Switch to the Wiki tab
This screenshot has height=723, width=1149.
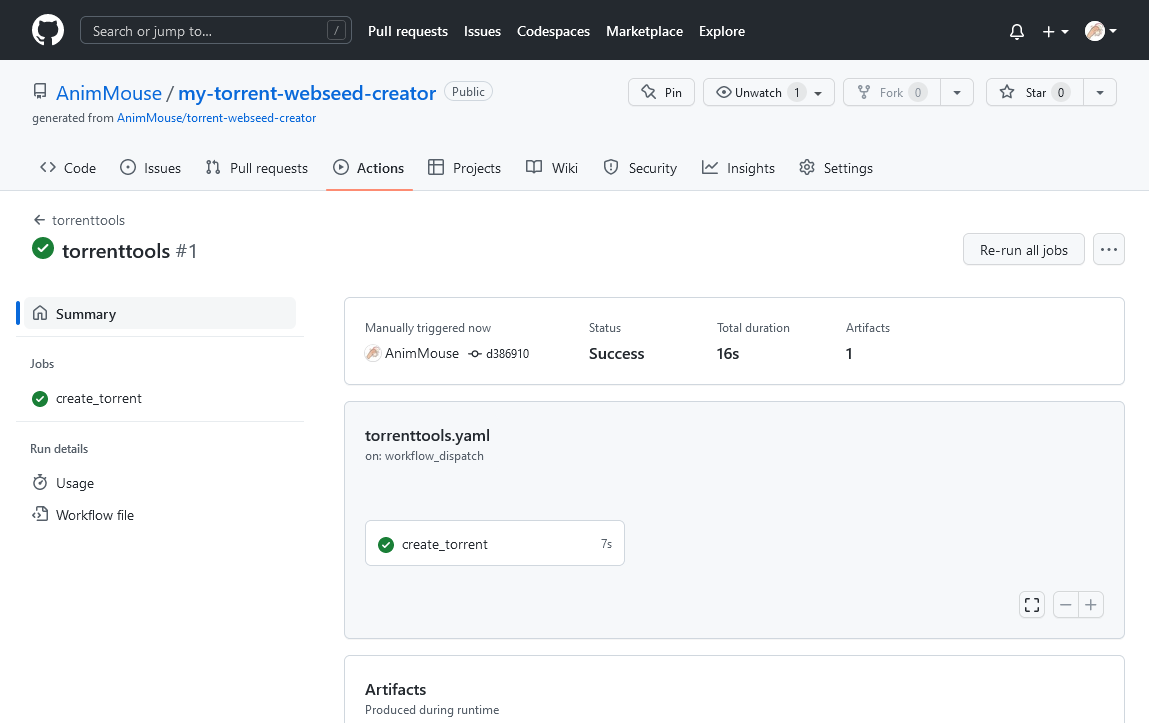pyautogui.click(x=552, y=168)
